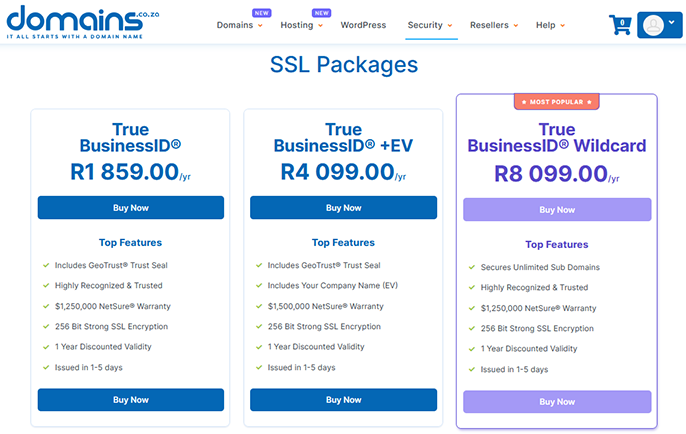Screen dimensions: 686x434
Task: Click top Buy Now for BusinessID +EV
Action: click(343, 208)
